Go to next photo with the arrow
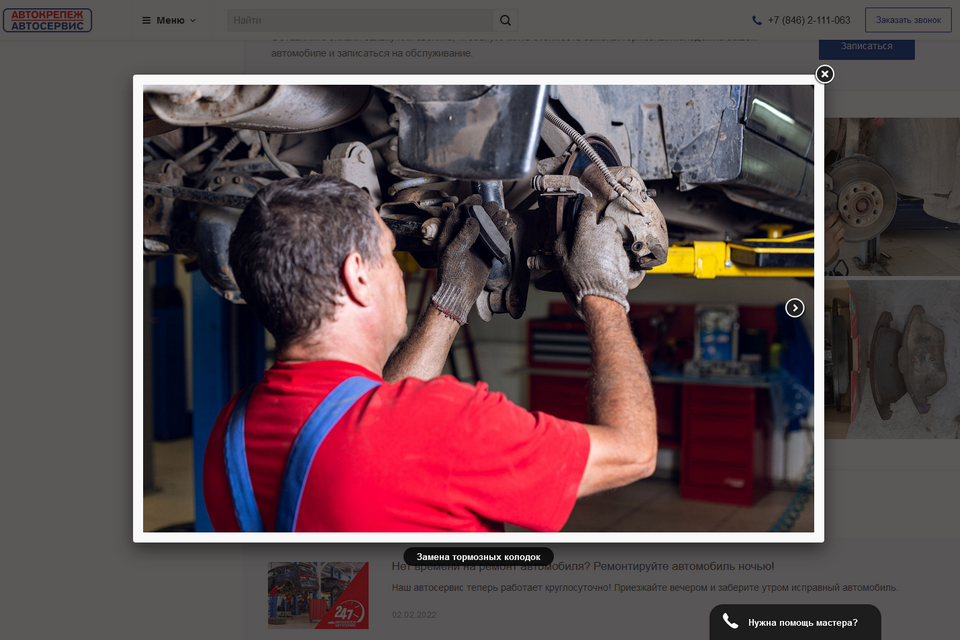 795,308
